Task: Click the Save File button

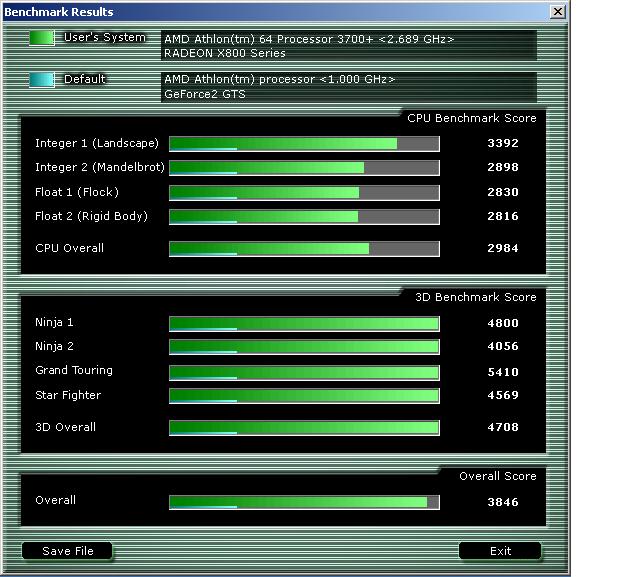Action: 68,551
